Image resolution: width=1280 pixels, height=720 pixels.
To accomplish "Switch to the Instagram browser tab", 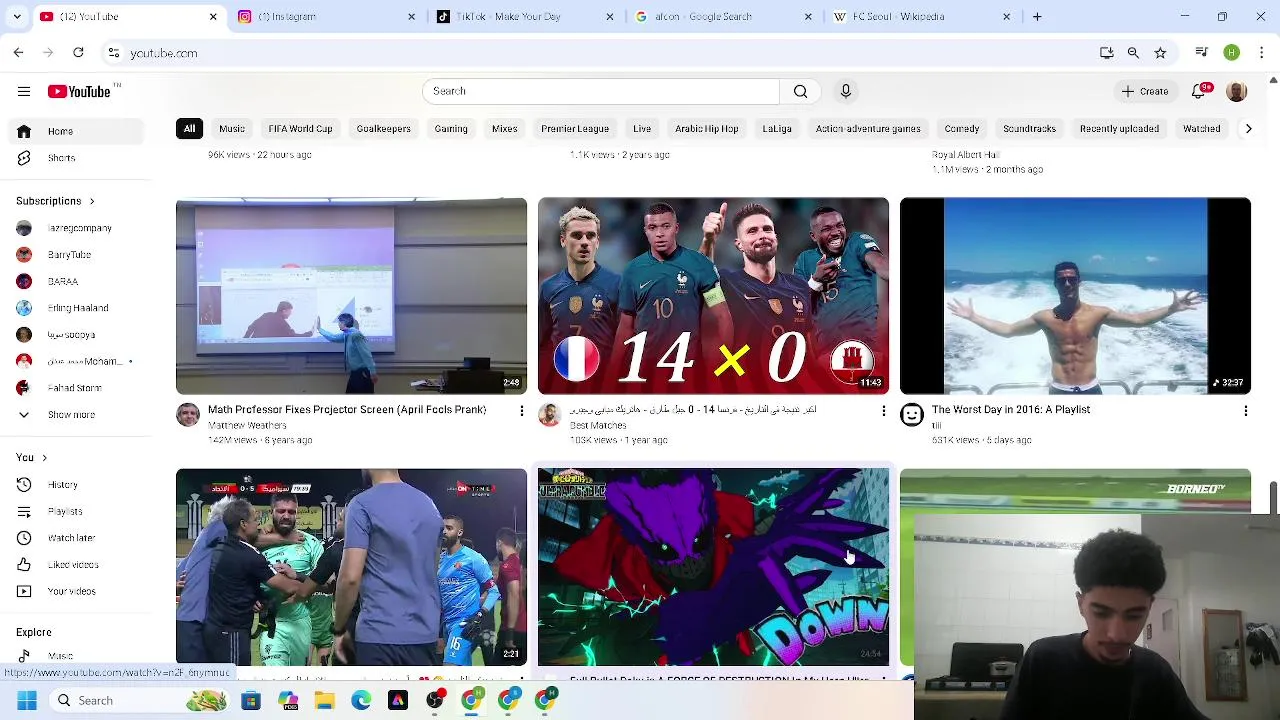I will (325, 17).
